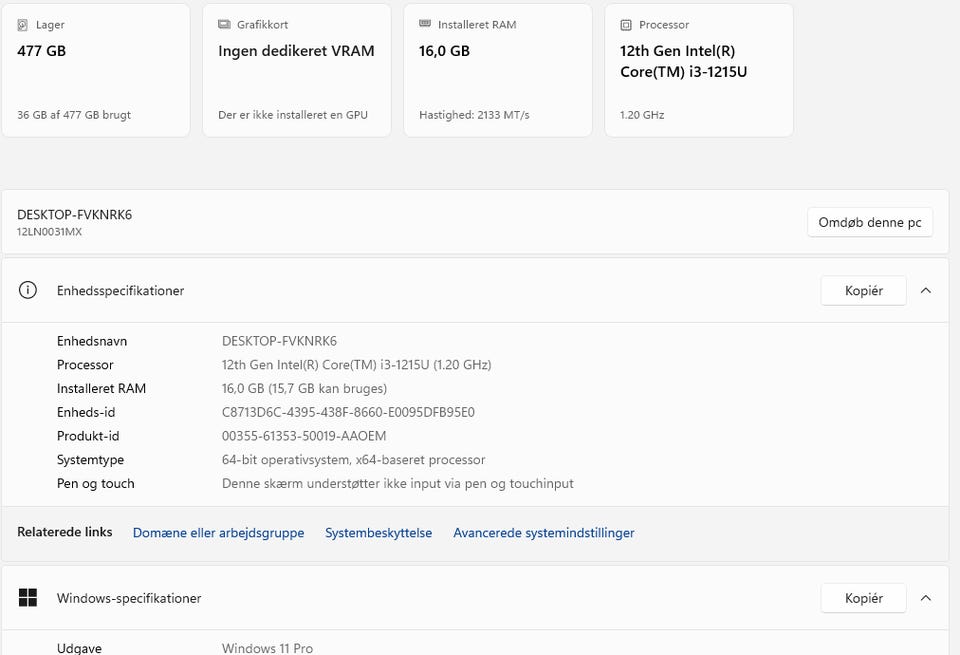Collapse the Windows-specifikationer section chevron
Viewport: 960px width, 655px height.
coord(926,598)
